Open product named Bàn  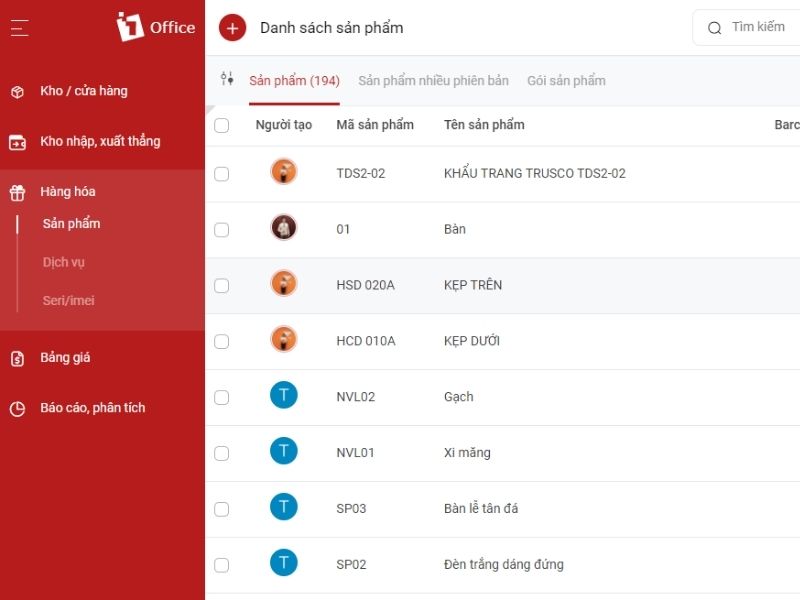coord(455,229)
